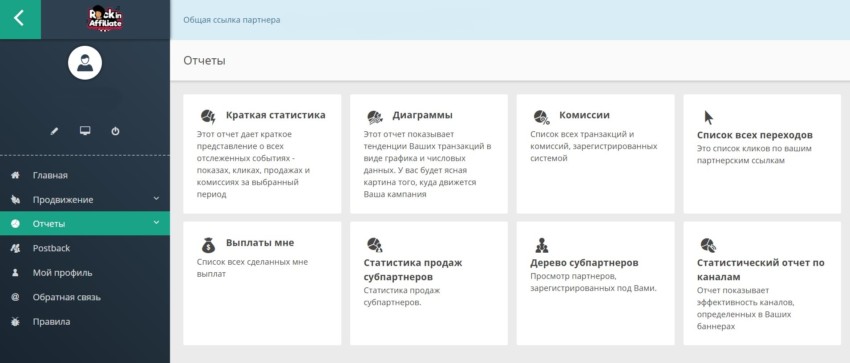Collapse the Отчеты submenu chevron
This screenshot has height=363, width=850.
click(156, 223)
